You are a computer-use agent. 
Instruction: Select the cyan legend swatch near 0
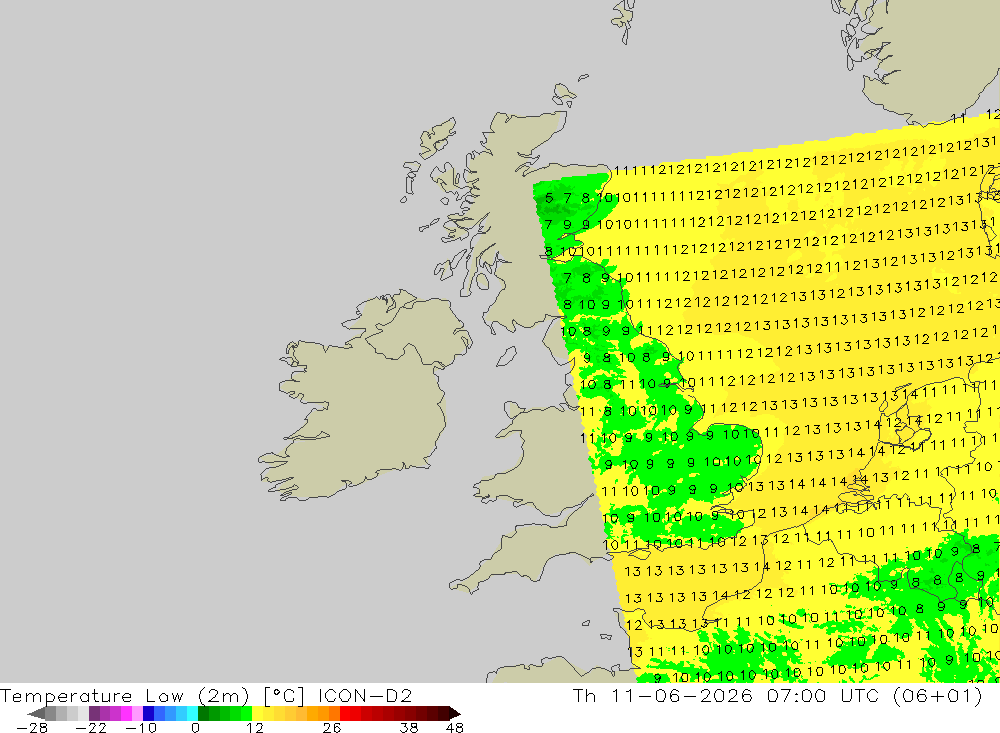click(192, 714)
